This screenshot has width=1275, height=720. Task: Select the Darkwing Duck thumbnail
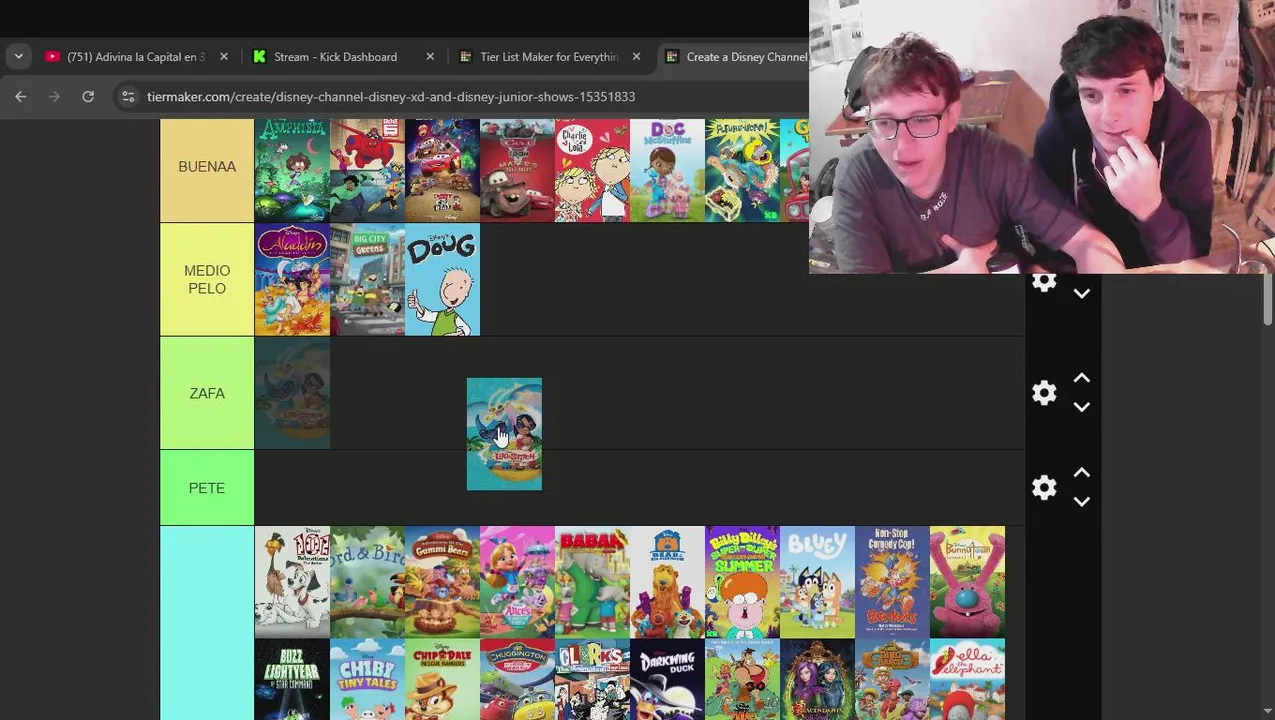[667, 680]
